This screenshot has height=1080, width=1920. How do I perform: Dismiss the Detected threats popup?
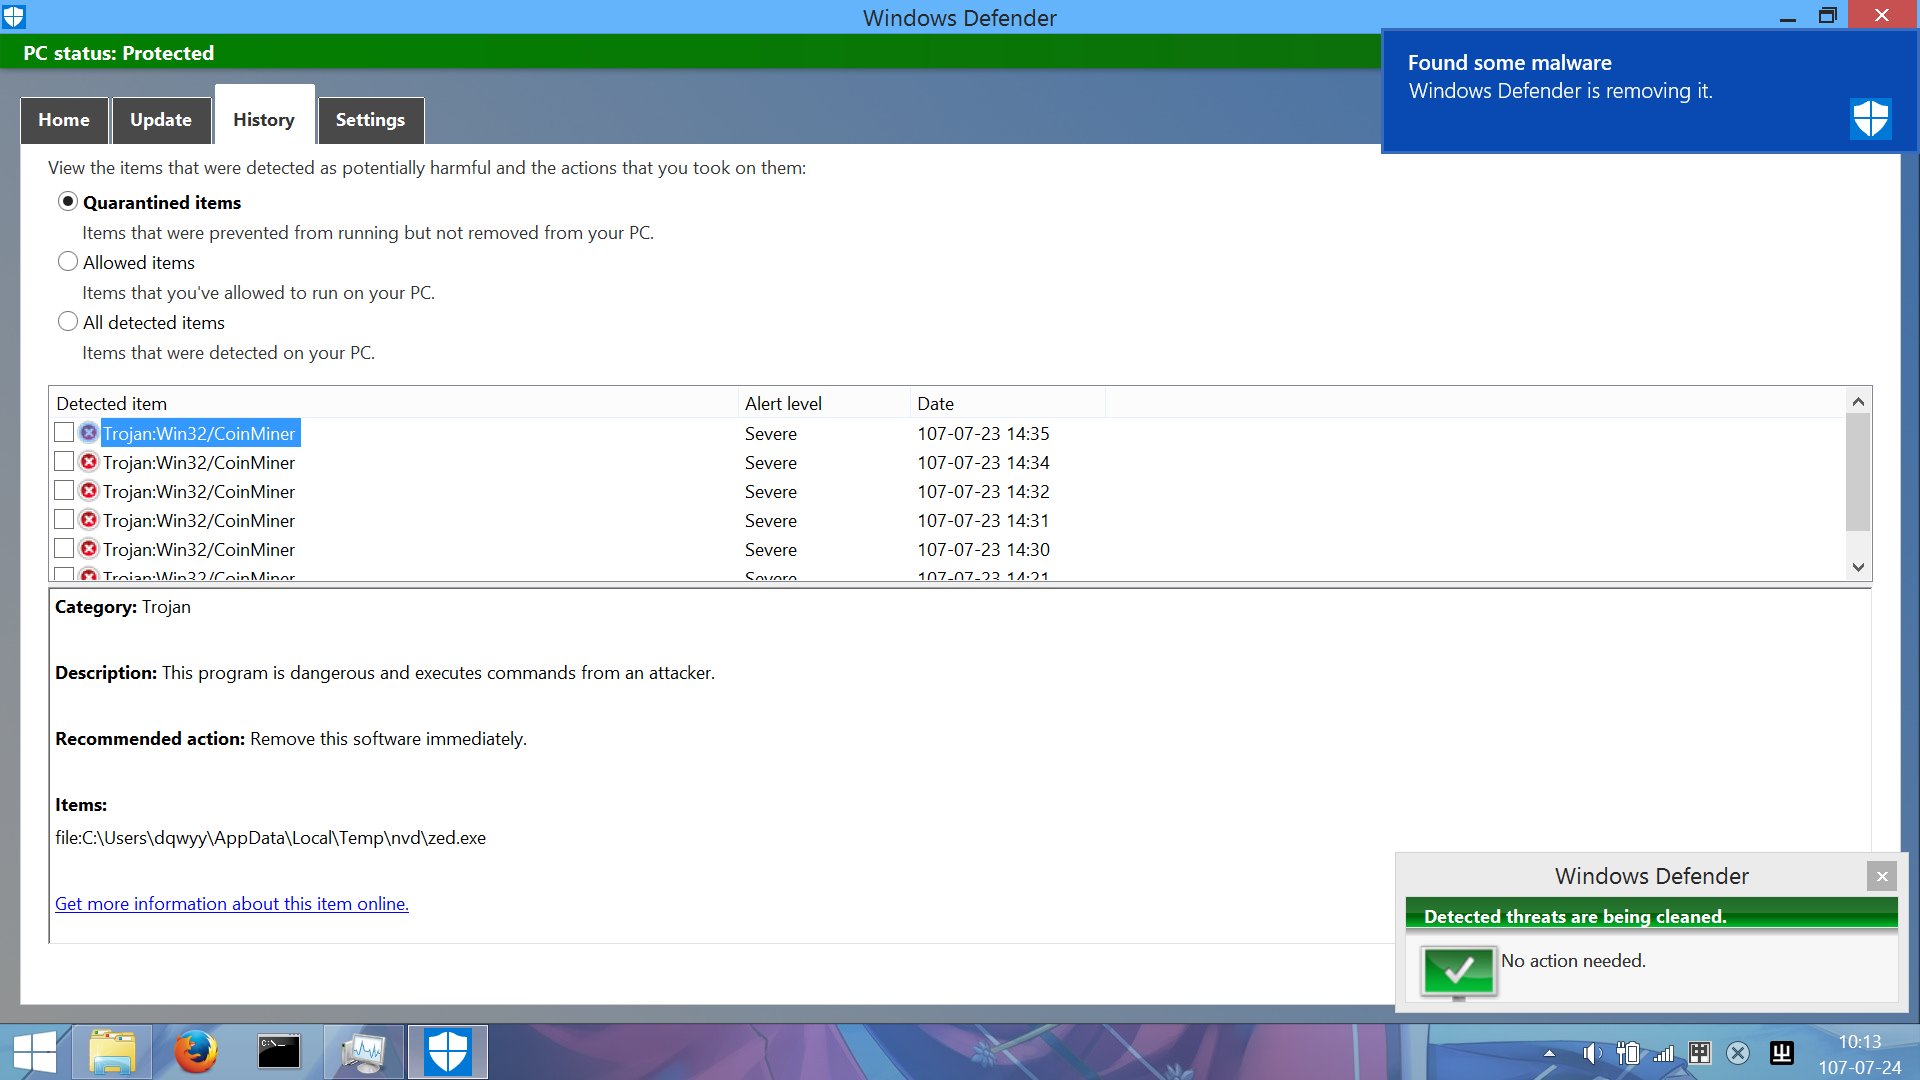pyautogui.click(x=1881, y=876)
